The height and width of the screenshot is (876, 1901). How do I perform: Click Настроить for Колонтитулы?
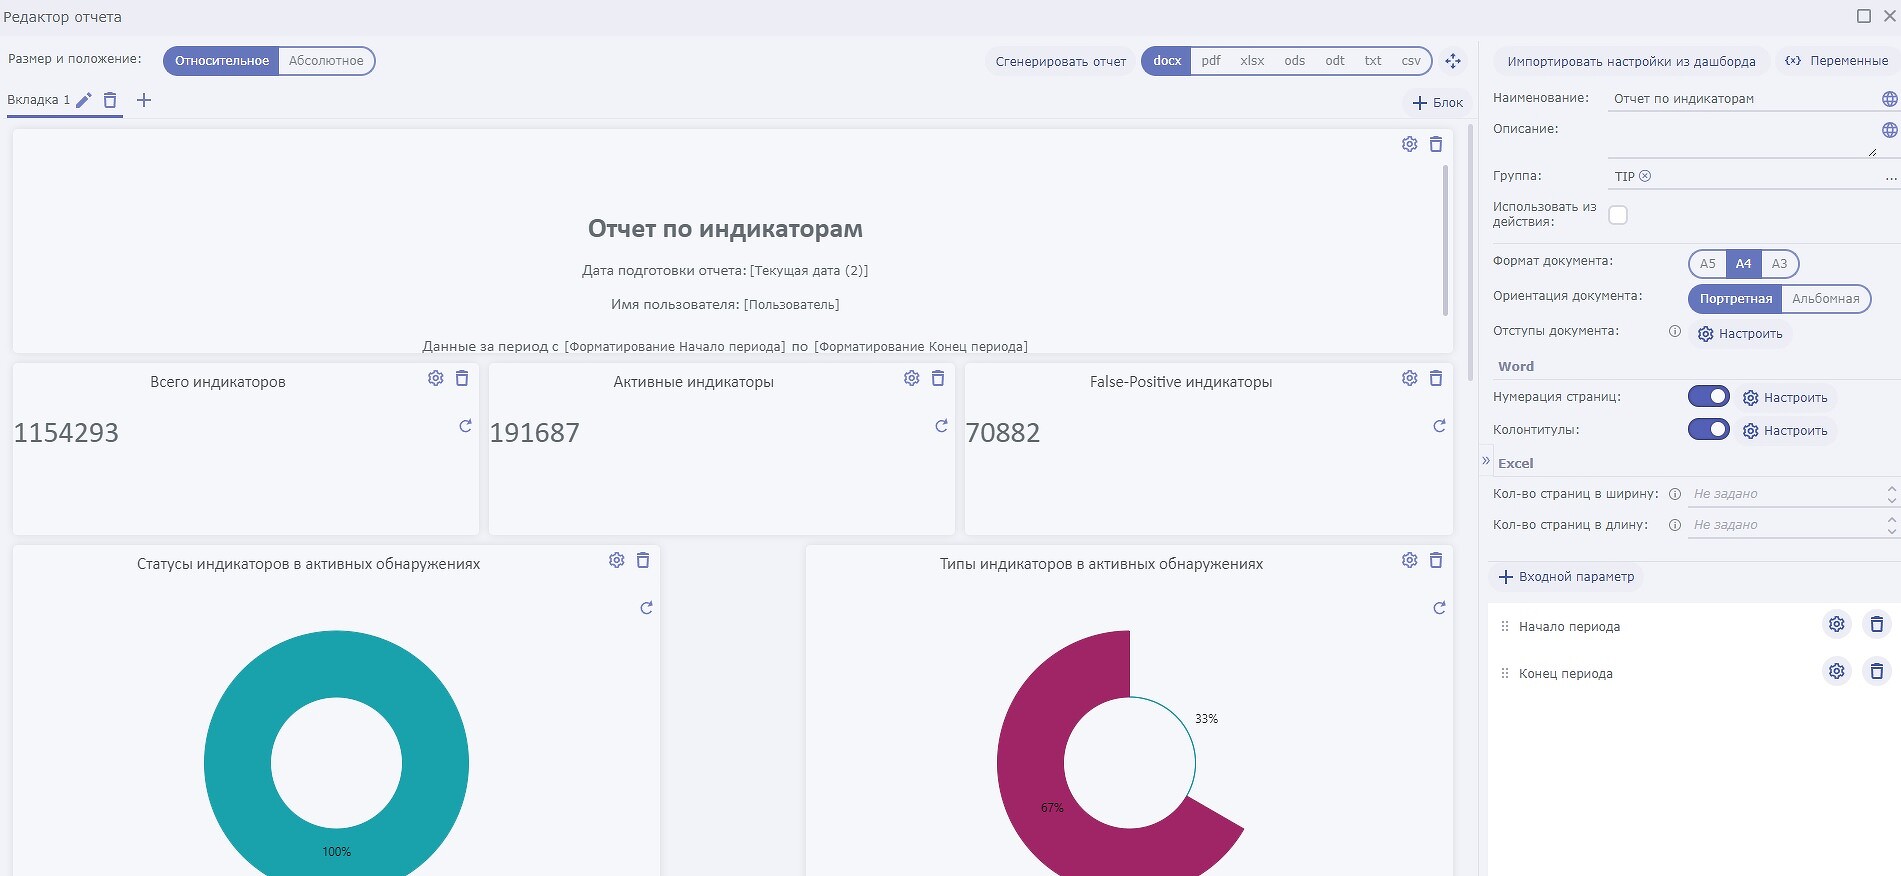[1785, 431]
